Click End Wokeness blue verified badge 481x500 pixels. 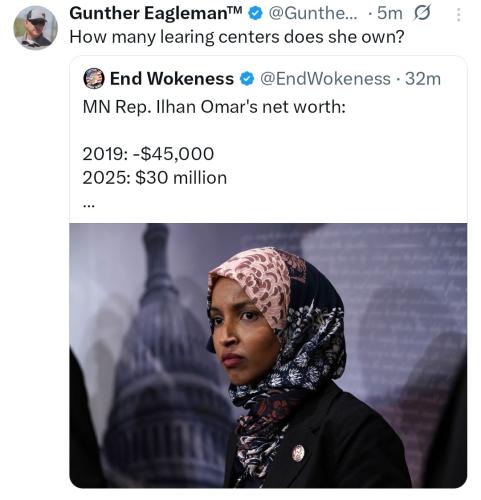point(247,79)
